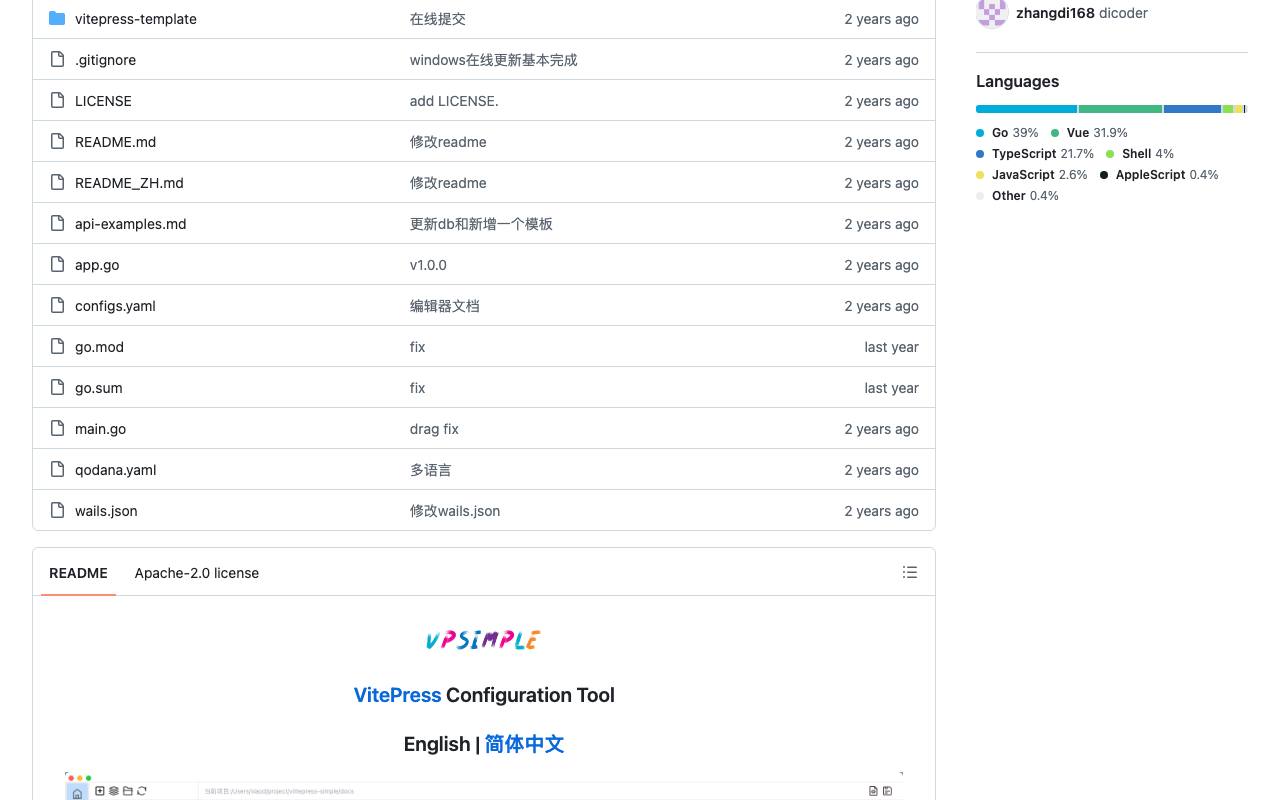
Task: Click the file icon next to main.go
Action: pos(57,428)
